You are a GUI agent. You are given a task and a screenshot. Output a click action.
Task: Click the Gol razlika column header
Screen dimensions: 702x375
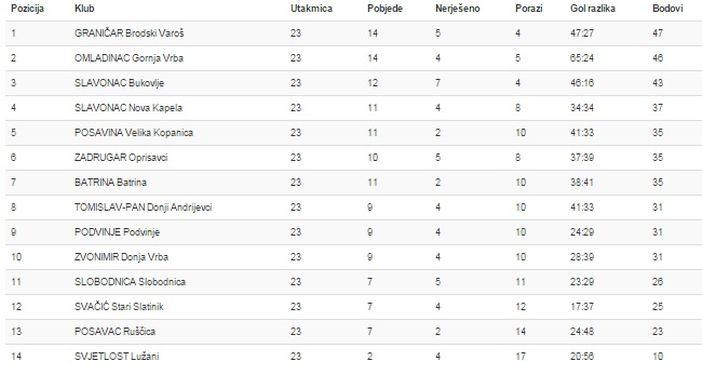[x=593, y=9]
